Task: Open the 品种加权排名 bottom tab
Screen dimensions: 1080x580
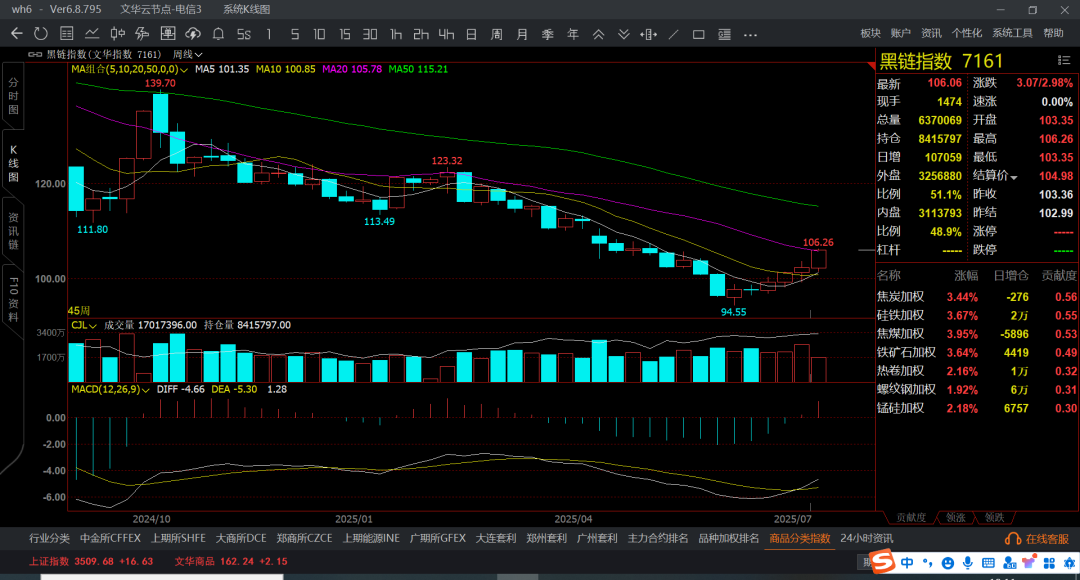Action: [729, 538]
